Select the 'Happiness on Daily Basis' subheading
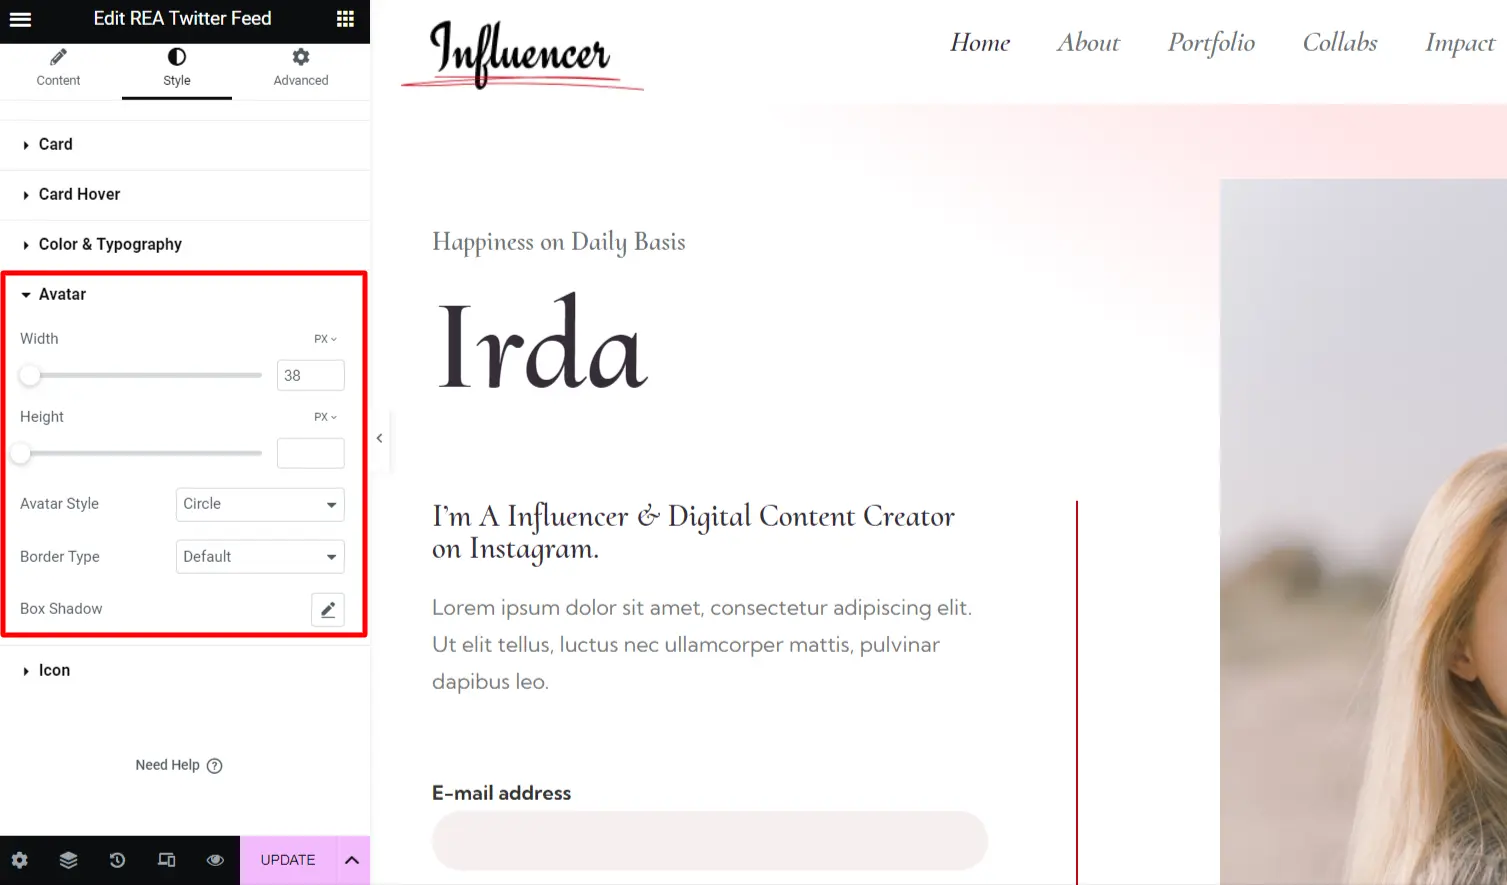 [x=559, y=242]
